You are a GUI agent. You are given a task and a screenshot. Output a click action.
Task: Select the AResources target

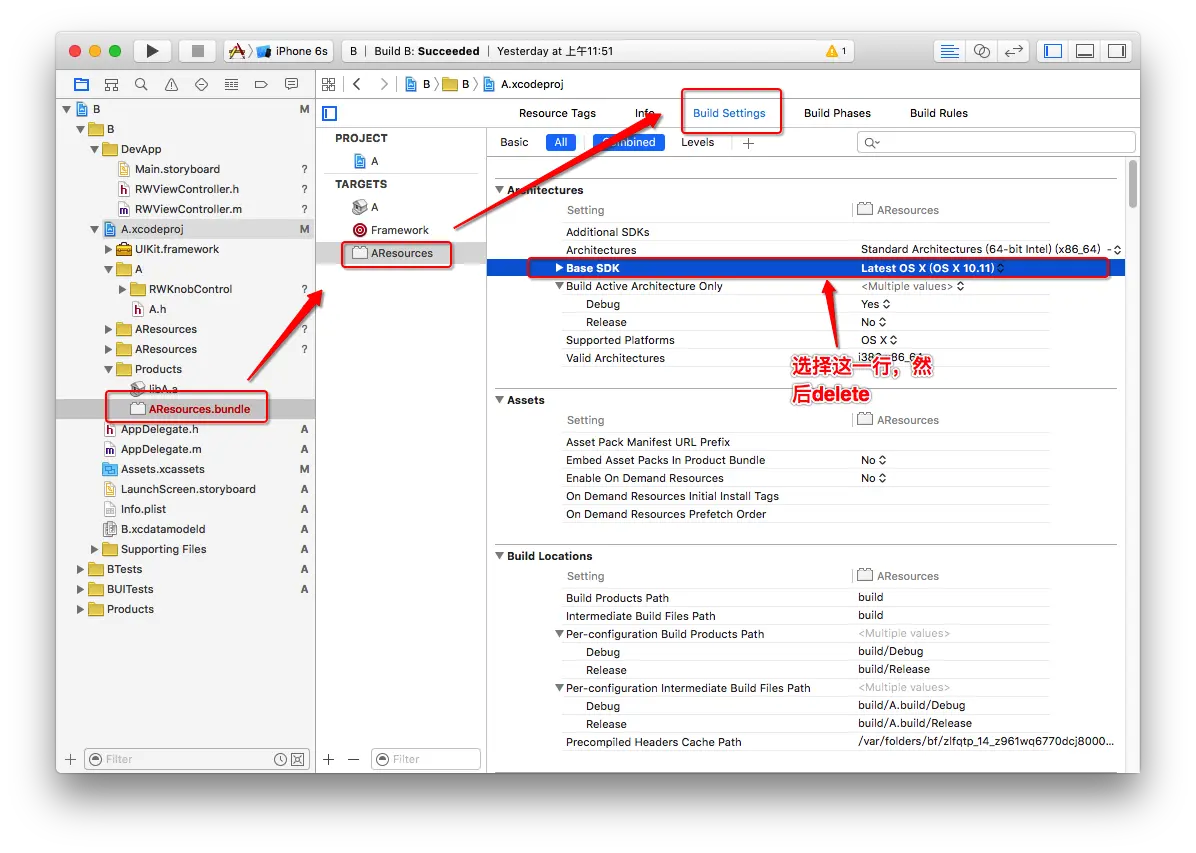(401, 253)
